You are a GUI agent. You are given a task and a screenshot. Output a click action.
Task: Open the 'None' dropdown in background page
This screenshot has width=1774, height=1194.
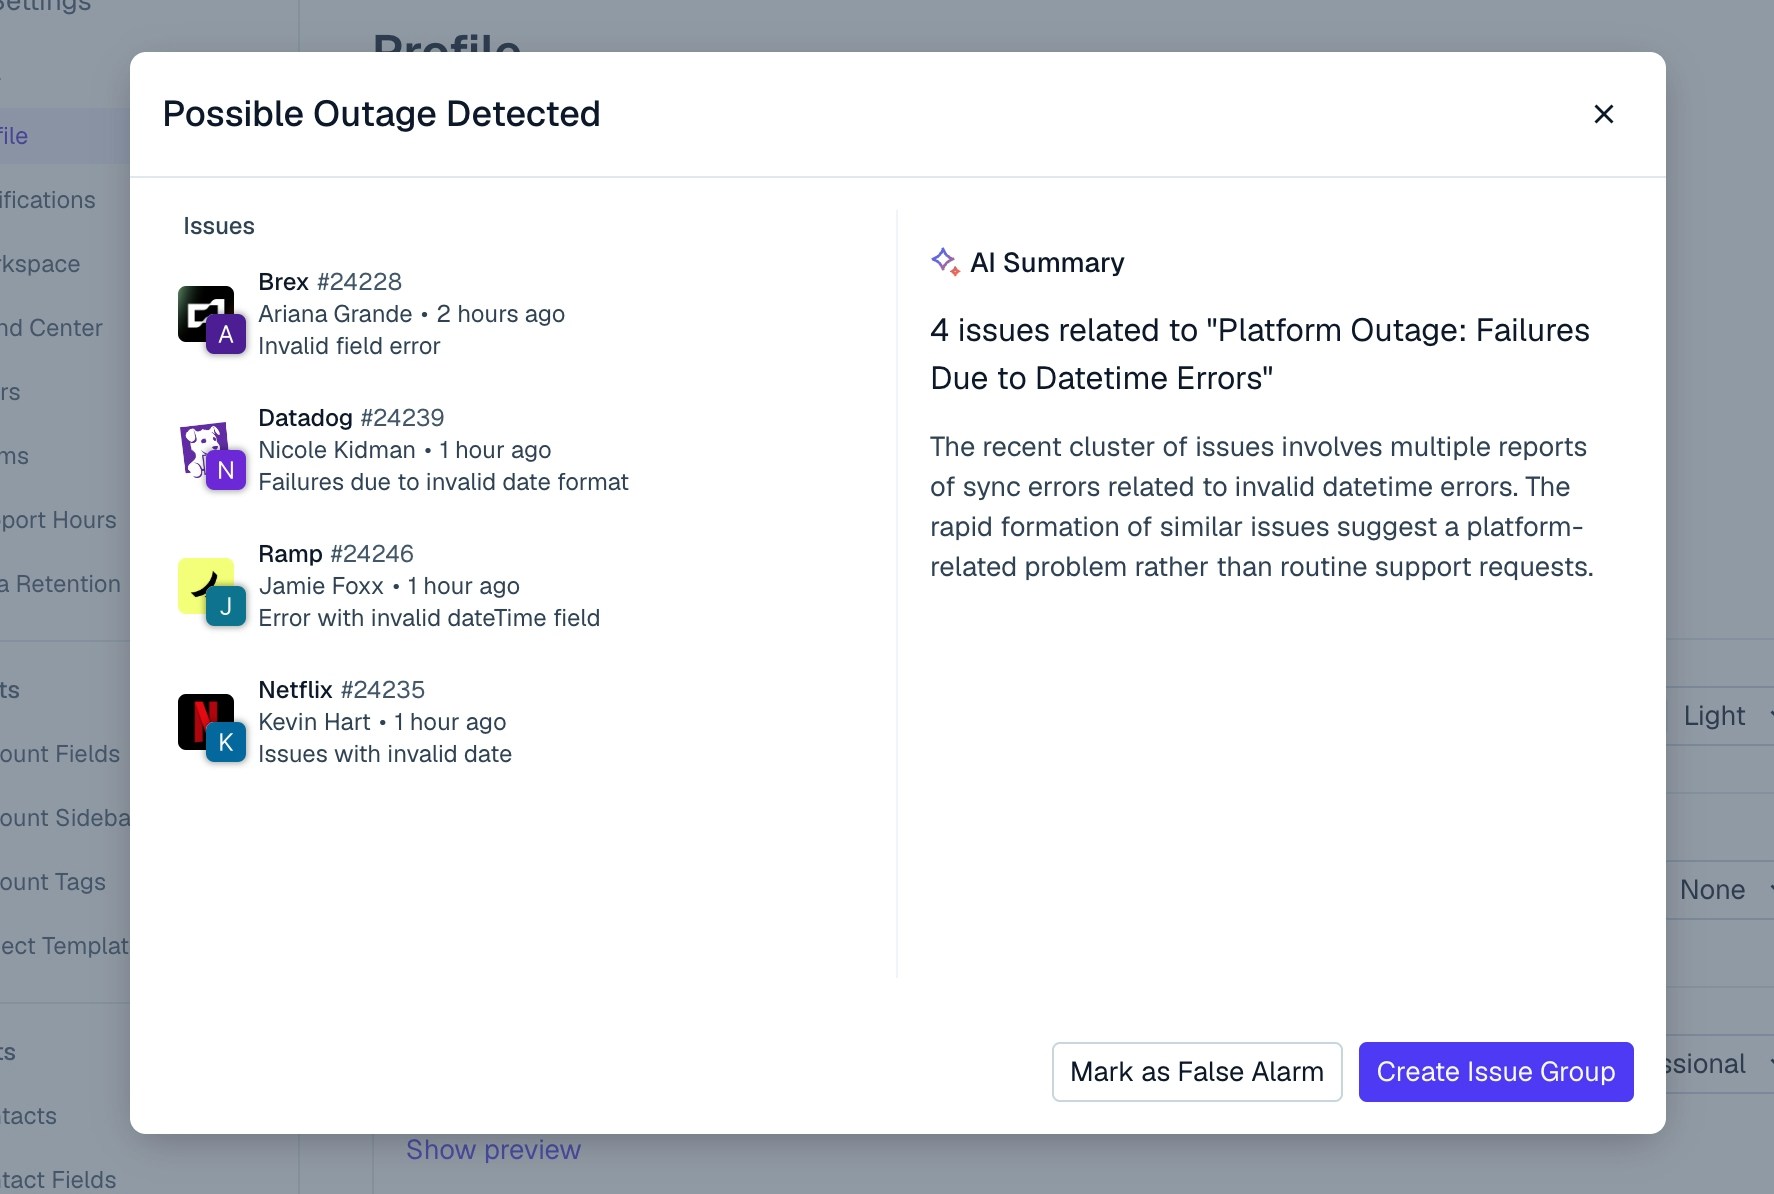click(x=1720, y=890)
